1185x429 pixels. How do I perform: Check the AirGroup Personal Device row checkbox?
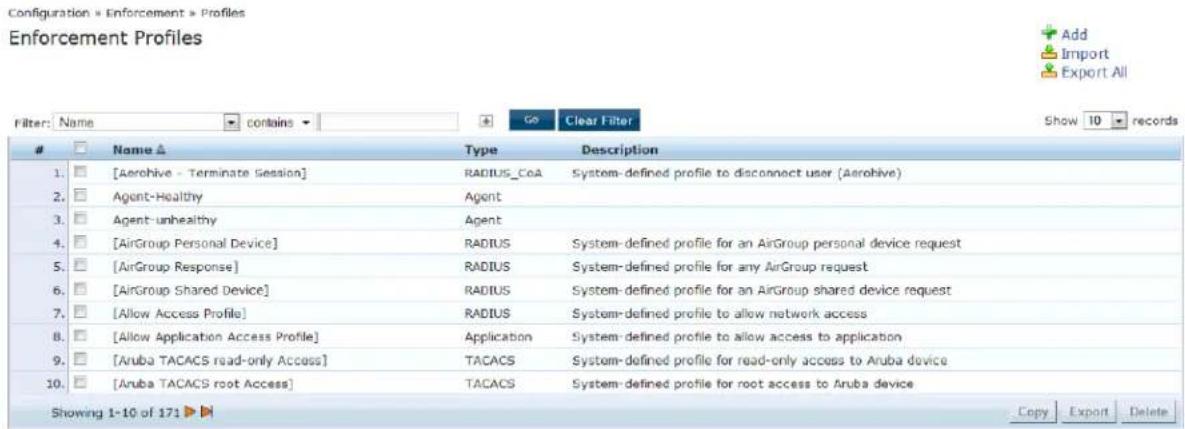tap(79, 244)
